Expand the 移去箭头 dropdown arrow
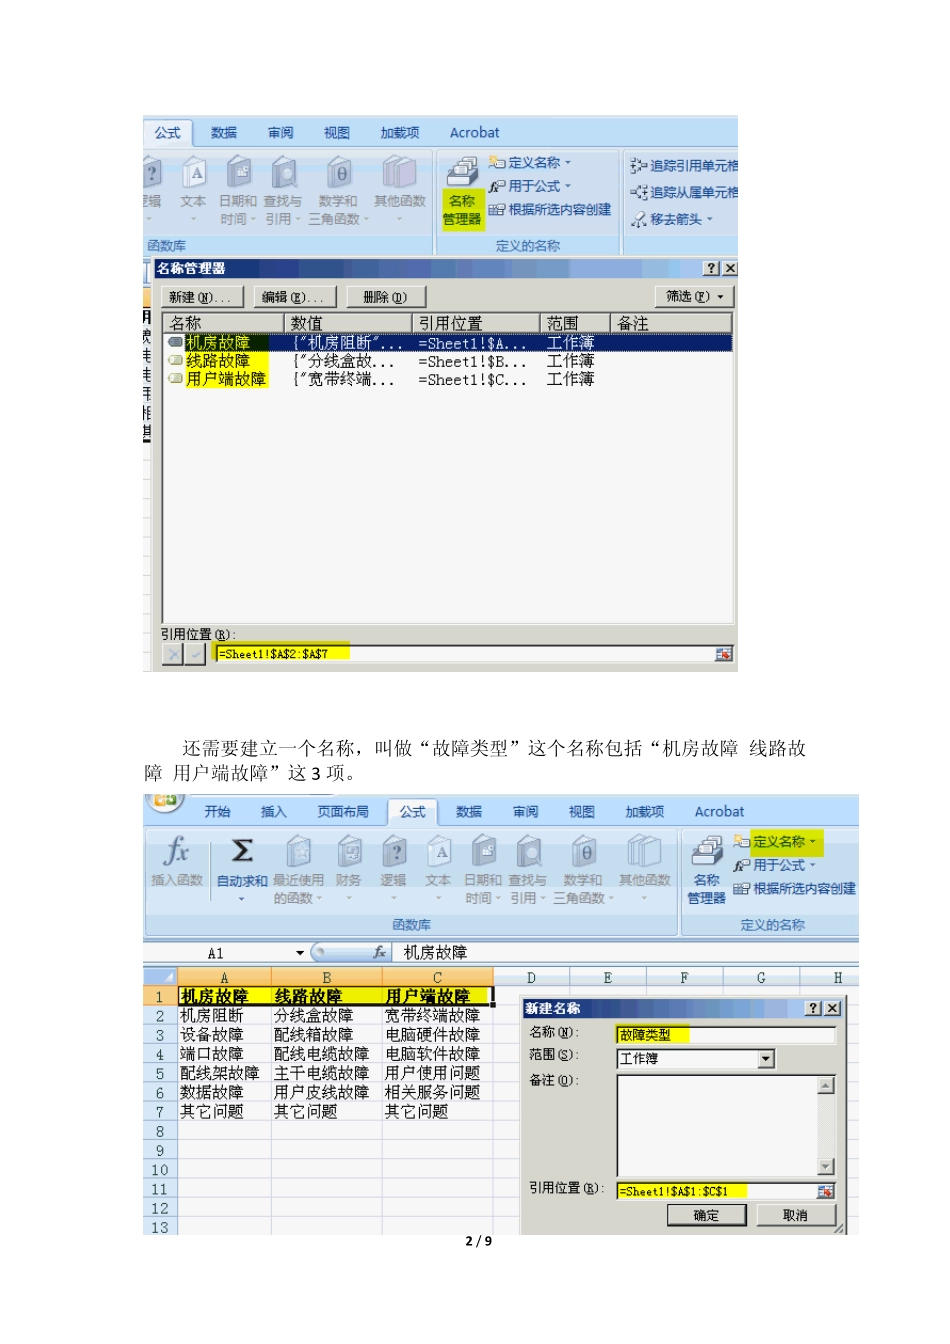 [x=710, y=219]
